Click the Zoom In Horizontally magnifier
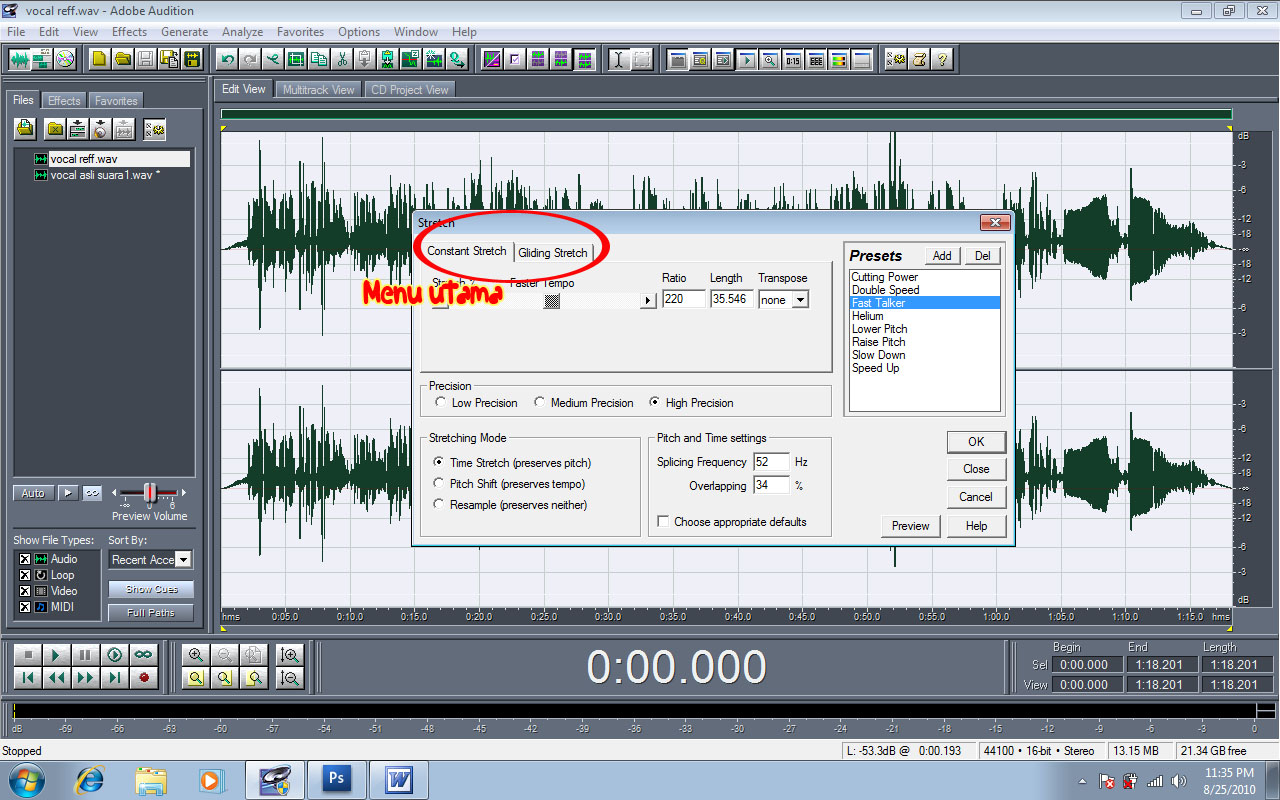The image size is (1280, 800). [196, 655]
